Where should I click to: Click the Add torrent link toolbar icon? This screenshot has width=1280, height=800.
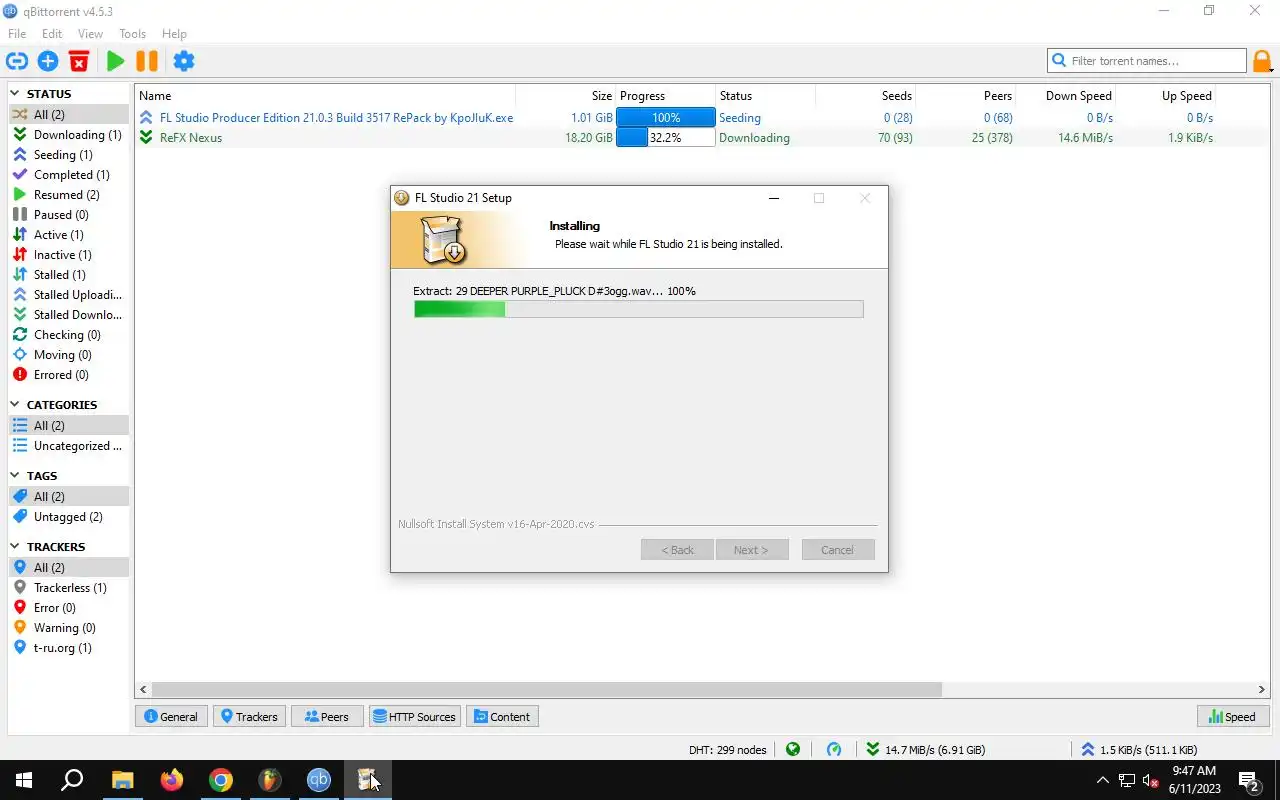tap(16, 61)
